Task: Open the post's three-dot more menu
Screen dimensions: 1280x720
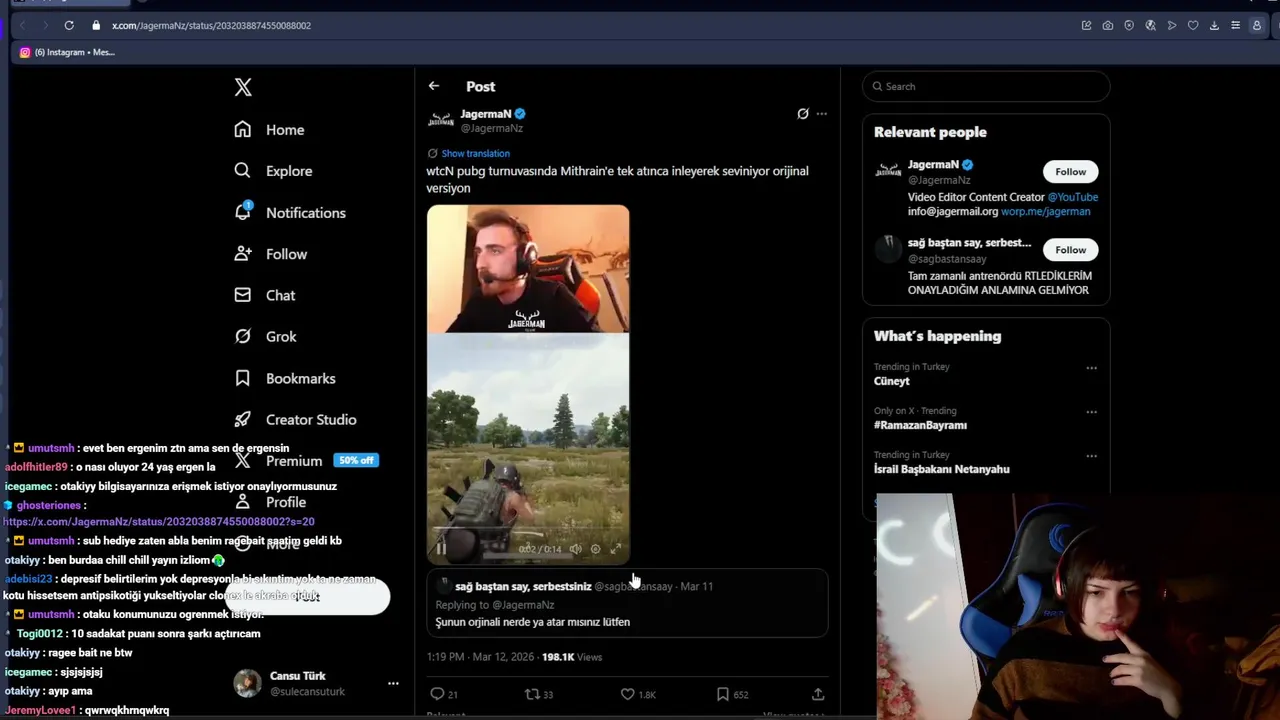Action: click(x=821, y=114)
